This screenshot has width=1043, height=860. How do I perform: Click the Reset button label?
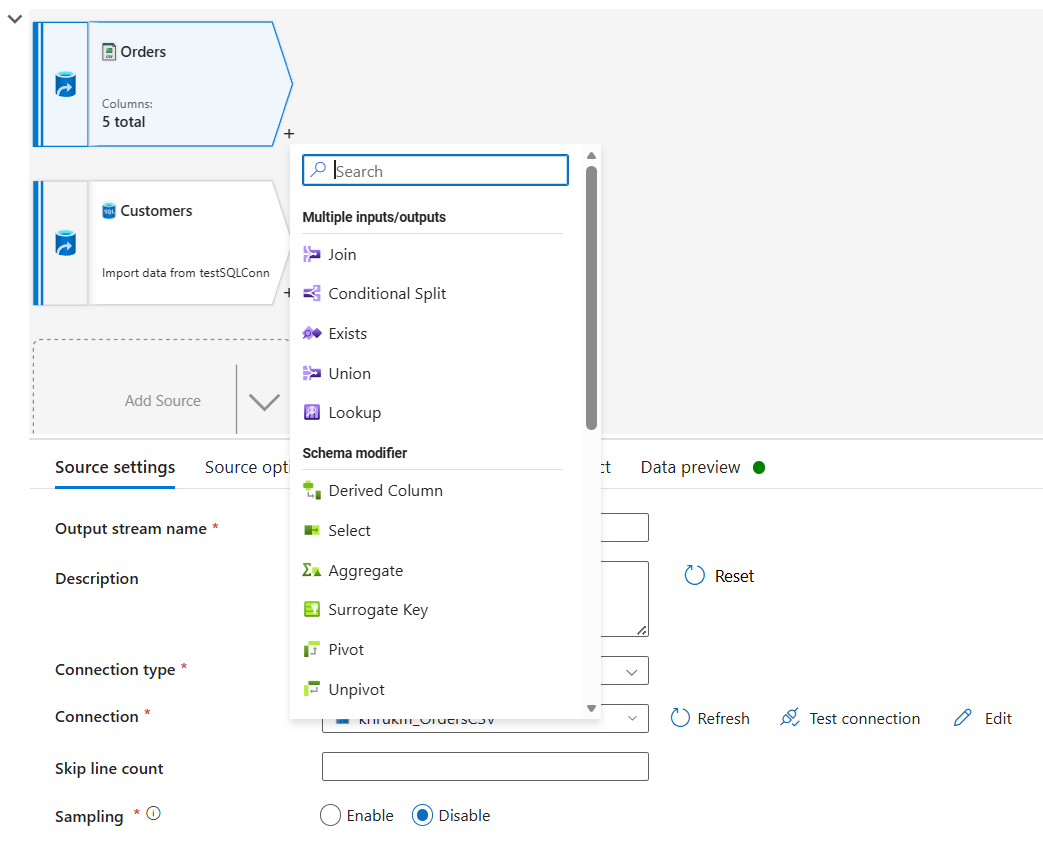pyautogui.click(x=734, y=576)
